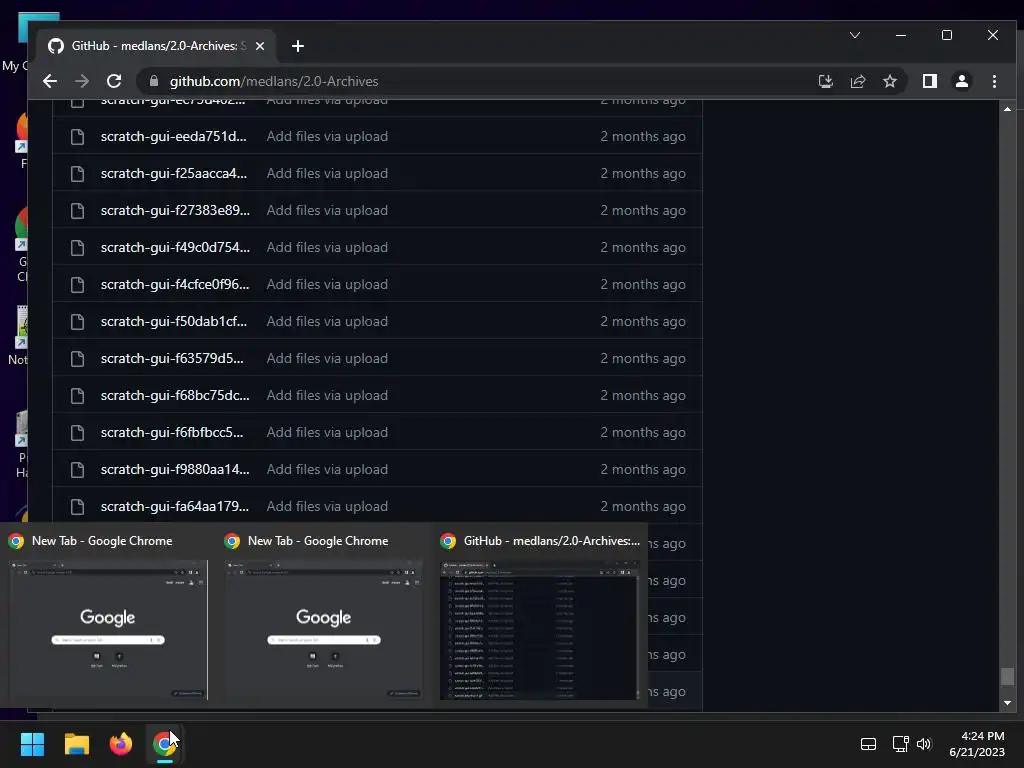Open file scratch-gui-f49c0d754...
This screenshot has width=1024, height=768.
tap(175, 248)
